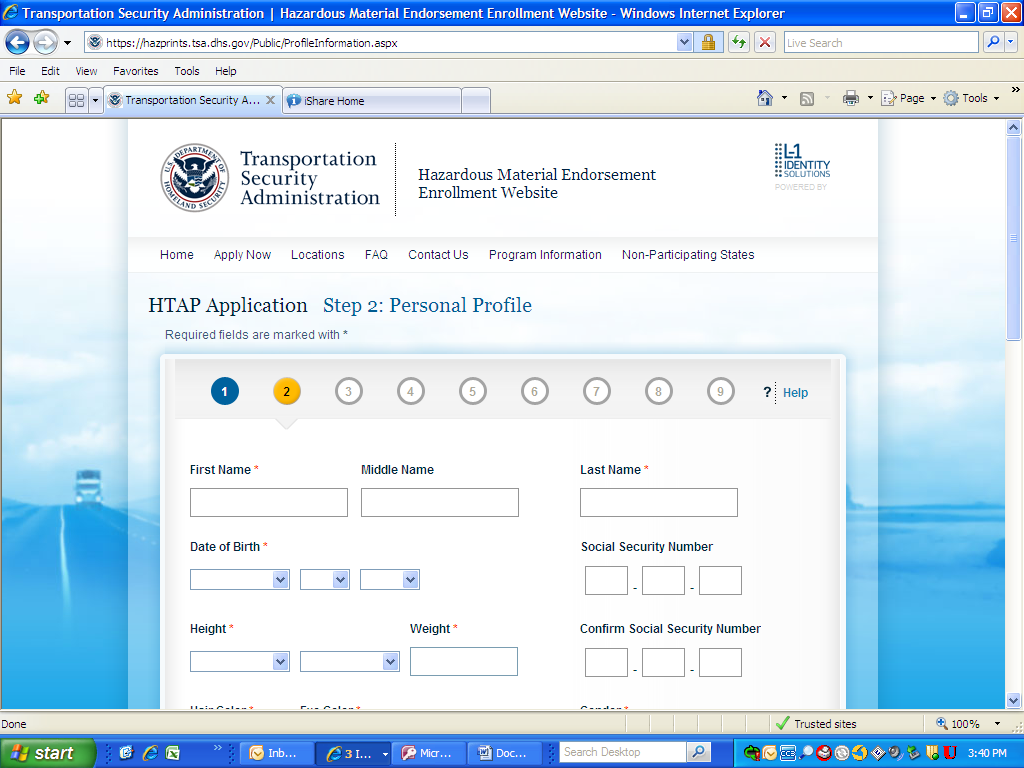This screenshot has width=1024, height=768.
Task: Click step 1 circle in progress bar
Action: coord(225,392)
